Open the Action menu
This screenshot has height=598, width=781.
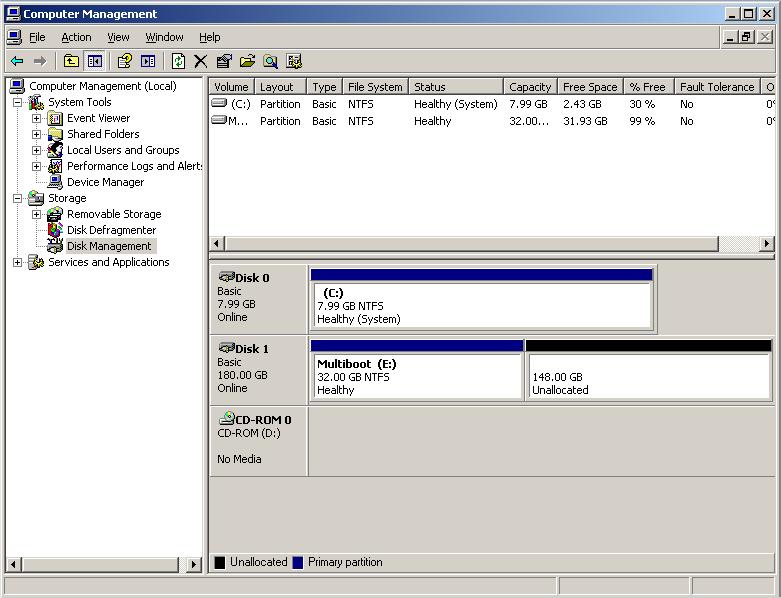point(76,37)
